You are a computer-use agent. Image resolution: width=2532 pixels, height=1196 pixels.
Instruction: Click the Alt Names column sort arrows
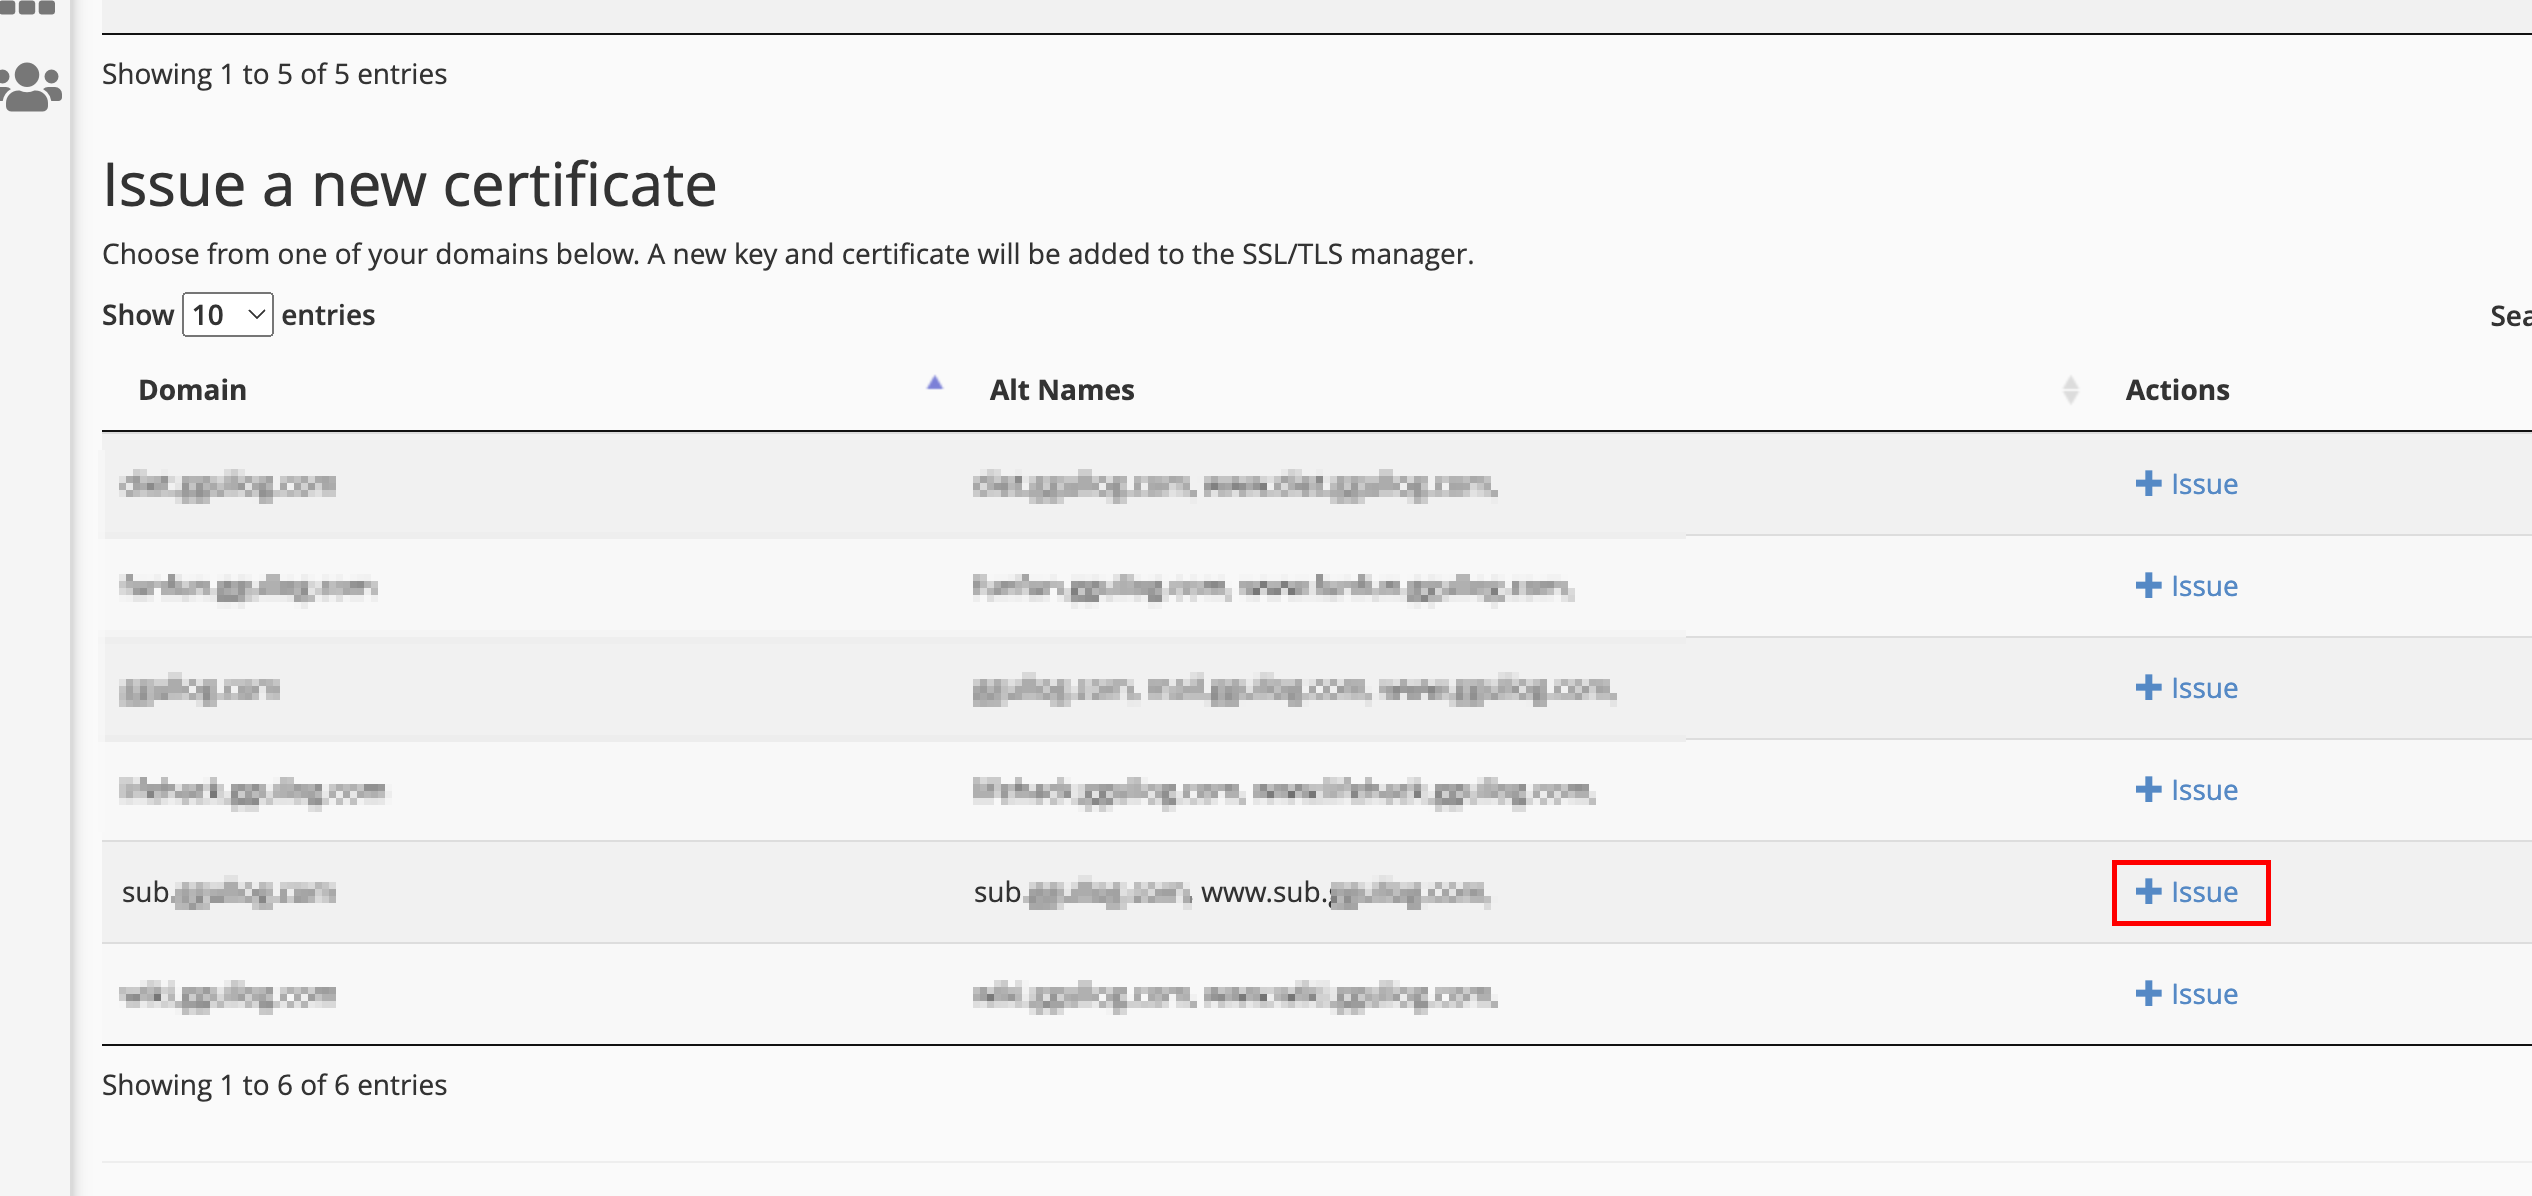pyautogui.click(x=2070, y=390)
